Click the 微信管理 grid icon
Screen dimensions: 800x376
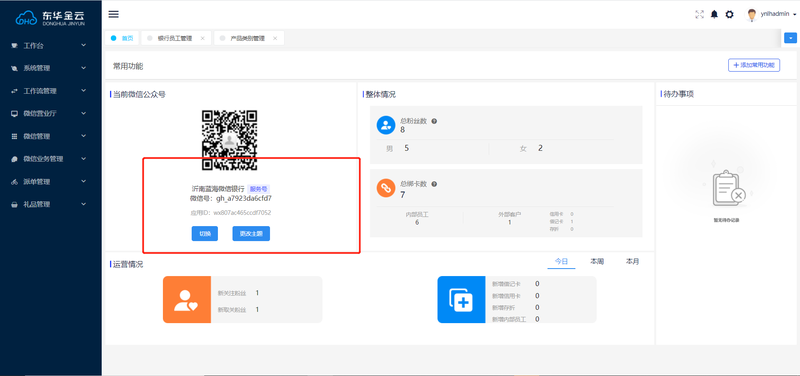coord(14,136)
